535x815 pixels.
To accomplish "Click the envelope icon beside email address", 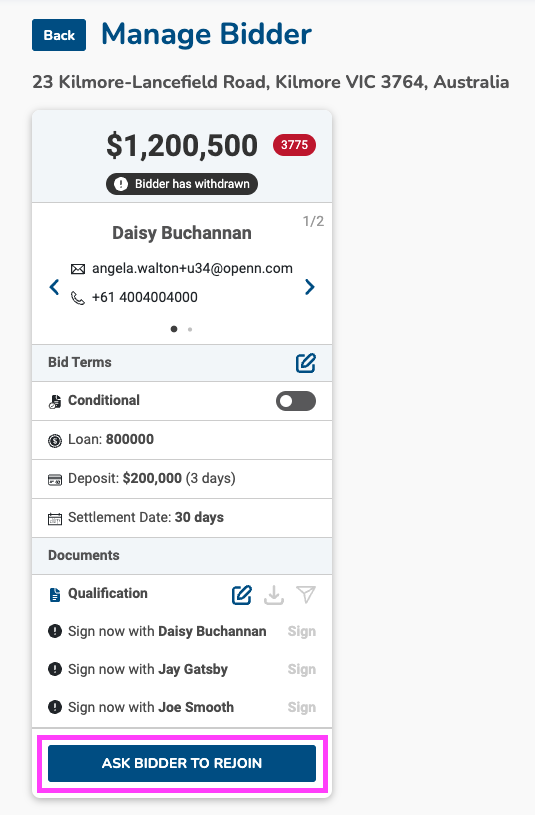I will coord(78,269).
